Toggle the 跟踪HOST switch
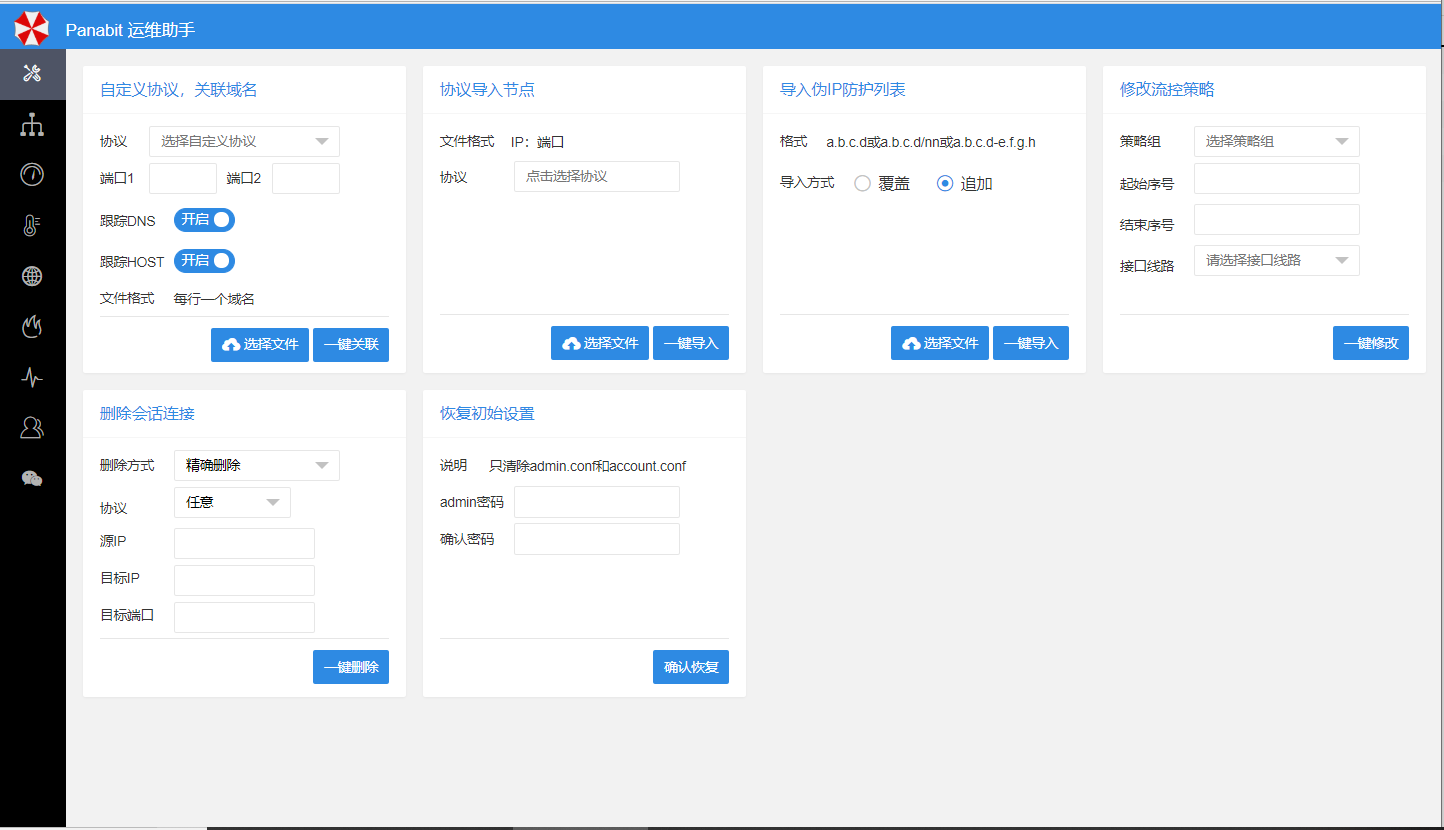Screen dimensions: 1444x830 tap(204, 261)
